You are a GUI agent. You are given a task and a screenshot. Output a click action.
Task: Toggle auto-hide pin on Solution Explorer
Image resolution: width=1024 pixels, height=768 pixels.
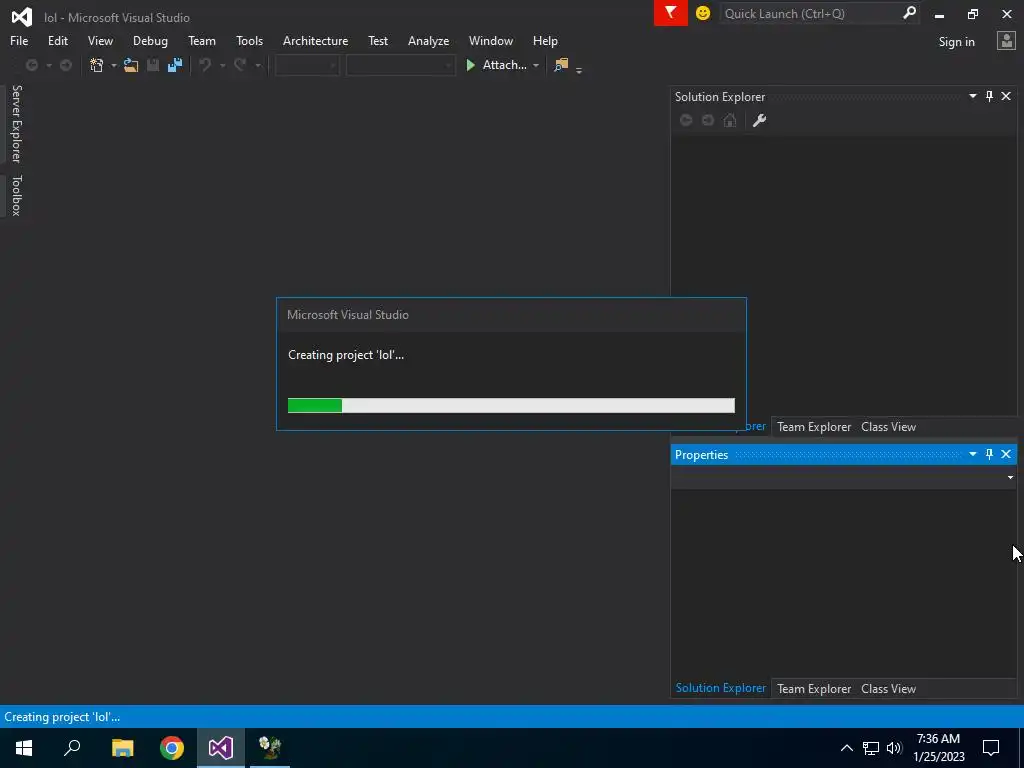(x=989, y=96)
